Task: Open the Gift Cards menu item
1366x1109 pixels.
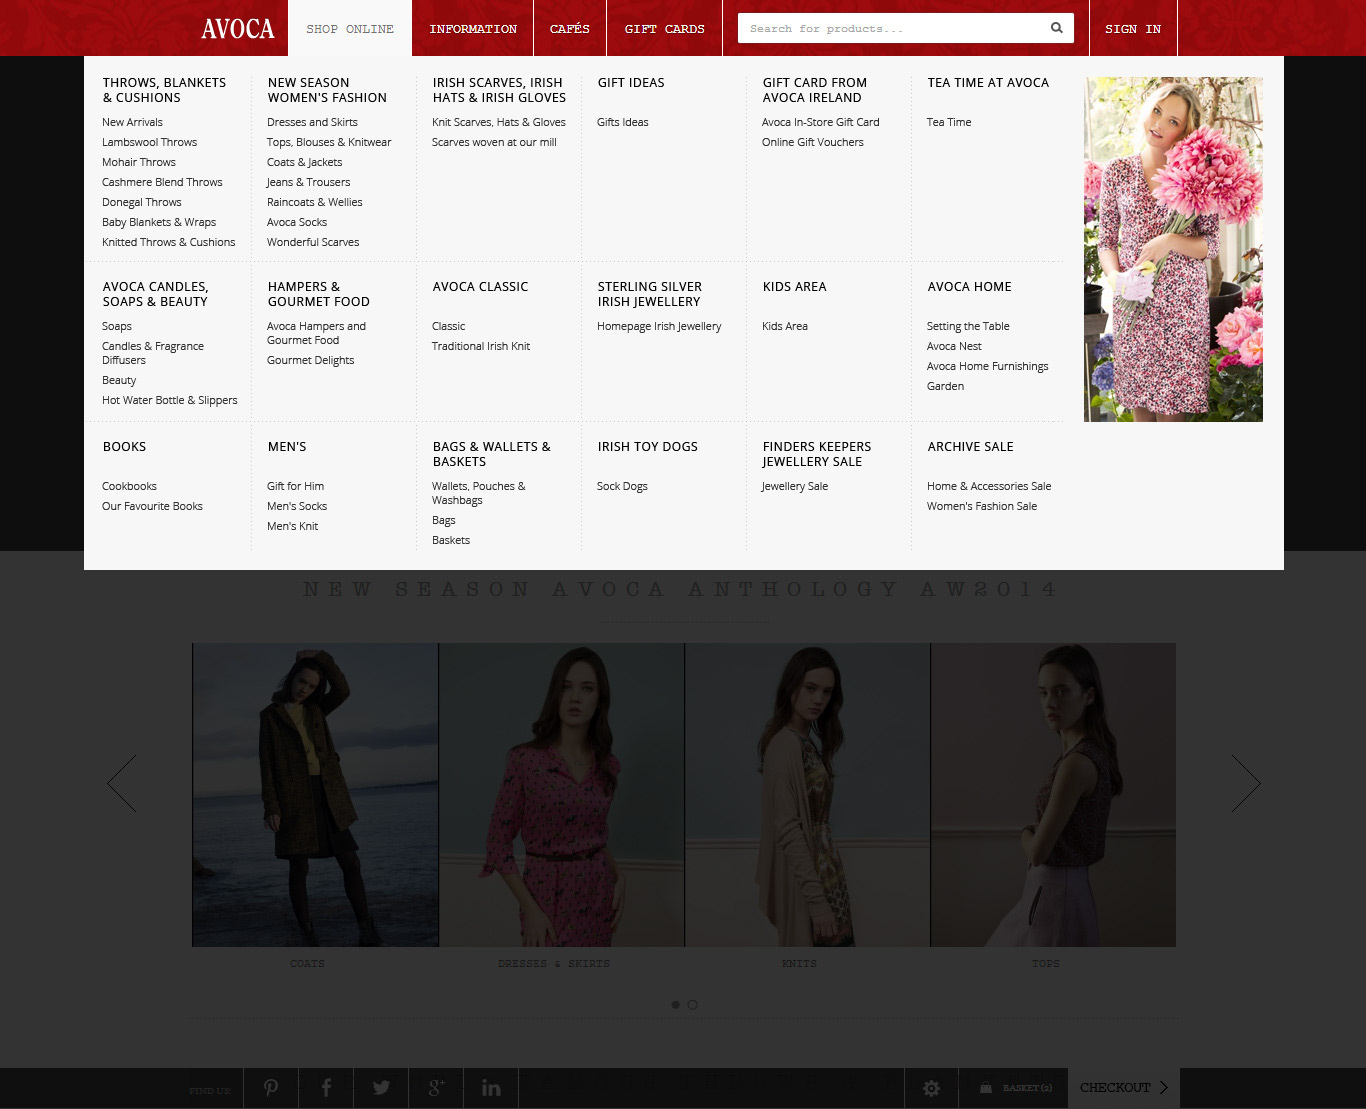Action: point(665,28)
